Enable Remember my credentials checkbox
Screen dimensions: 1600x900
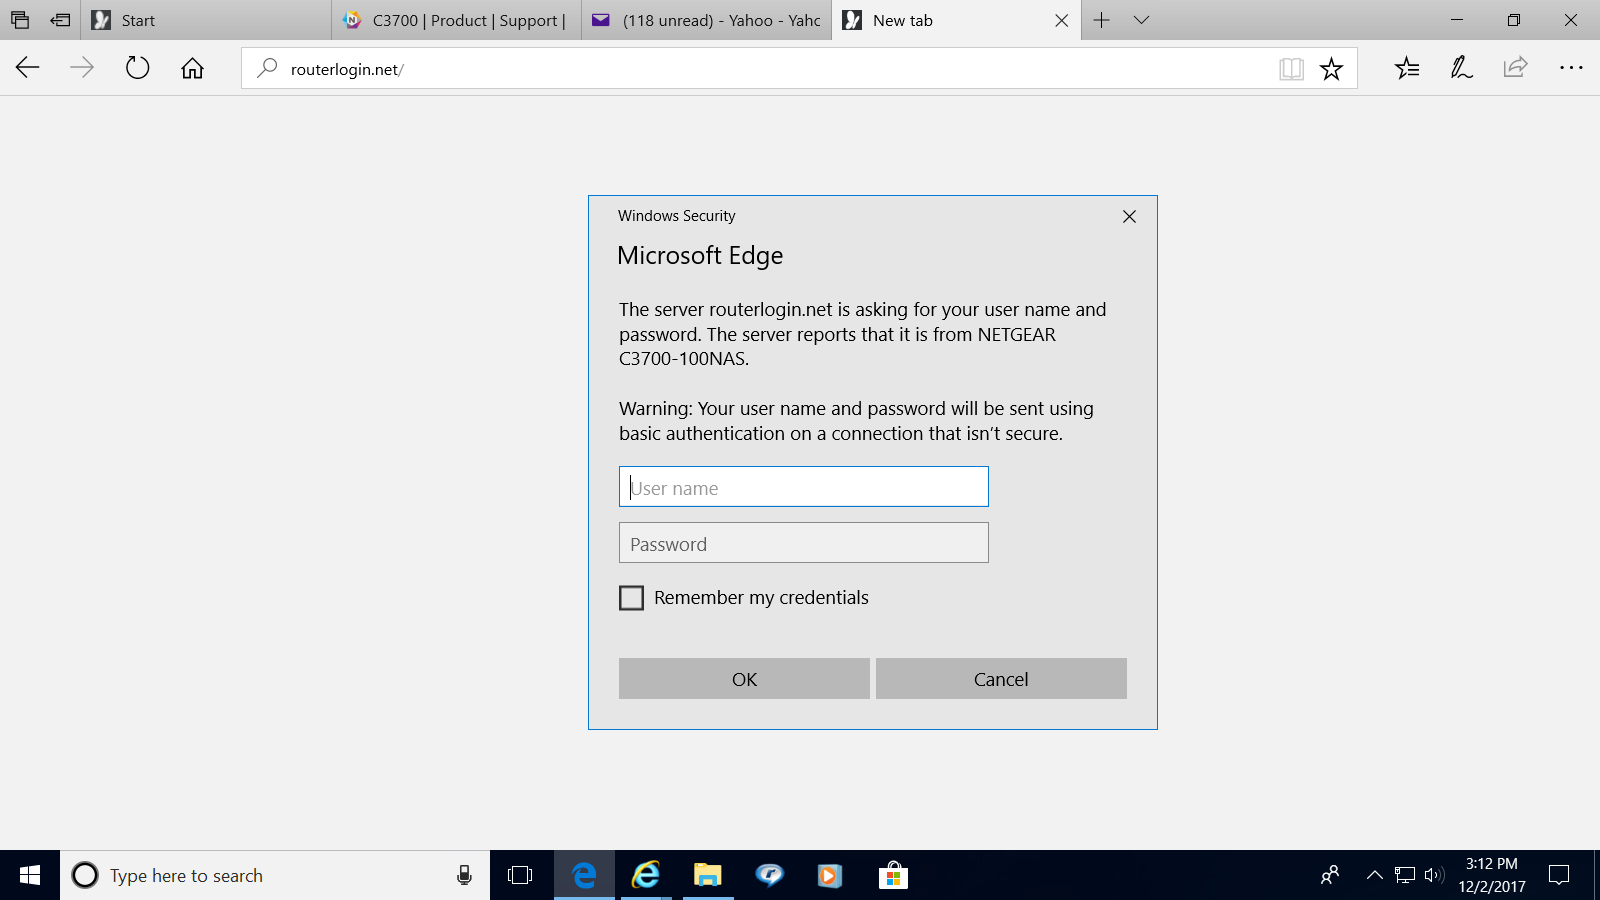631,598
